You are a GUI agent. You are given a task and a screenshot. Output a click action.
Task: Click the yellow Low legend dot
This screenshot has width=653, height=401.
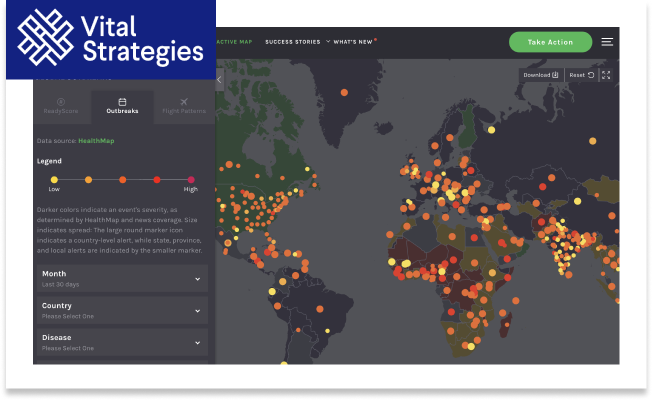[54, 180]
